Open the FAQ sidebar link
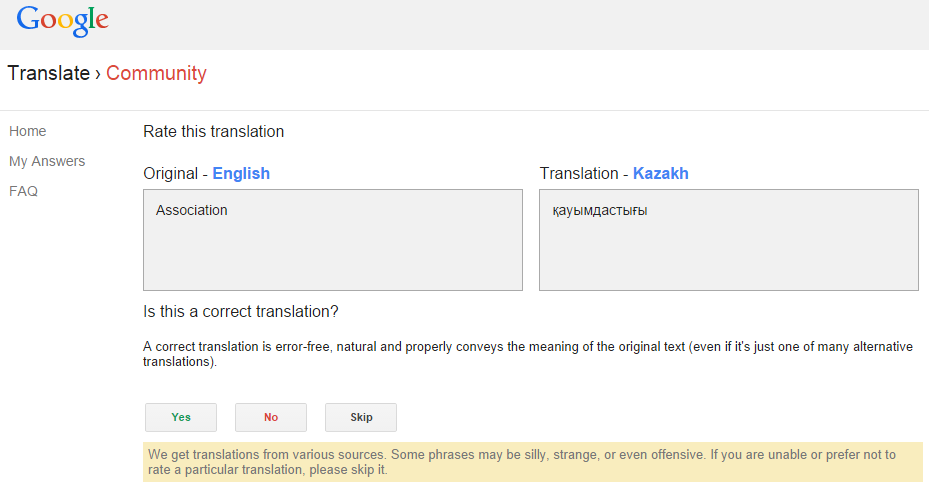The width and height of the screenshot is (929, 486). (23, 191)
